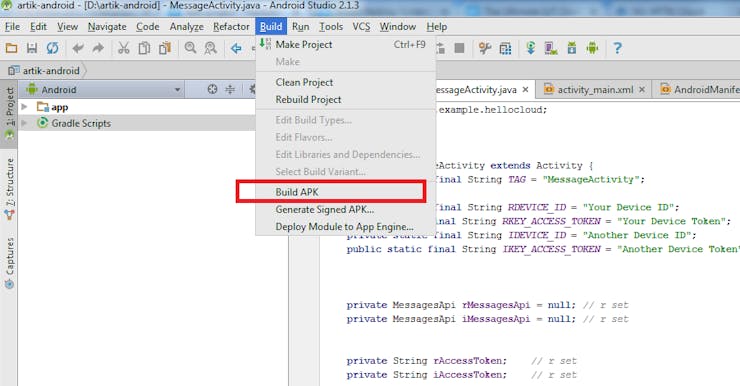Image resolution: width=740 pixels, height=386 pixels.
Task: Expand the Gradle Scripts tree node
Action: 25,123
